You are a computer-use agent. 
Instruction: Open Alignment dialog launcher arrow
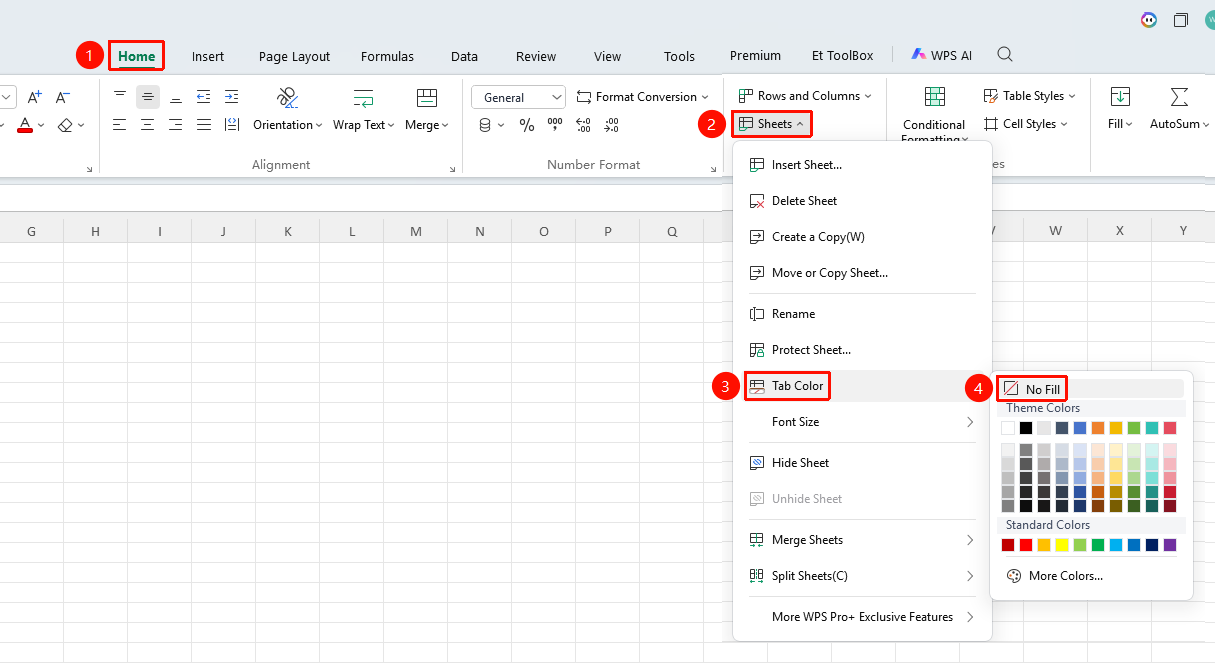tap(453, 169)
